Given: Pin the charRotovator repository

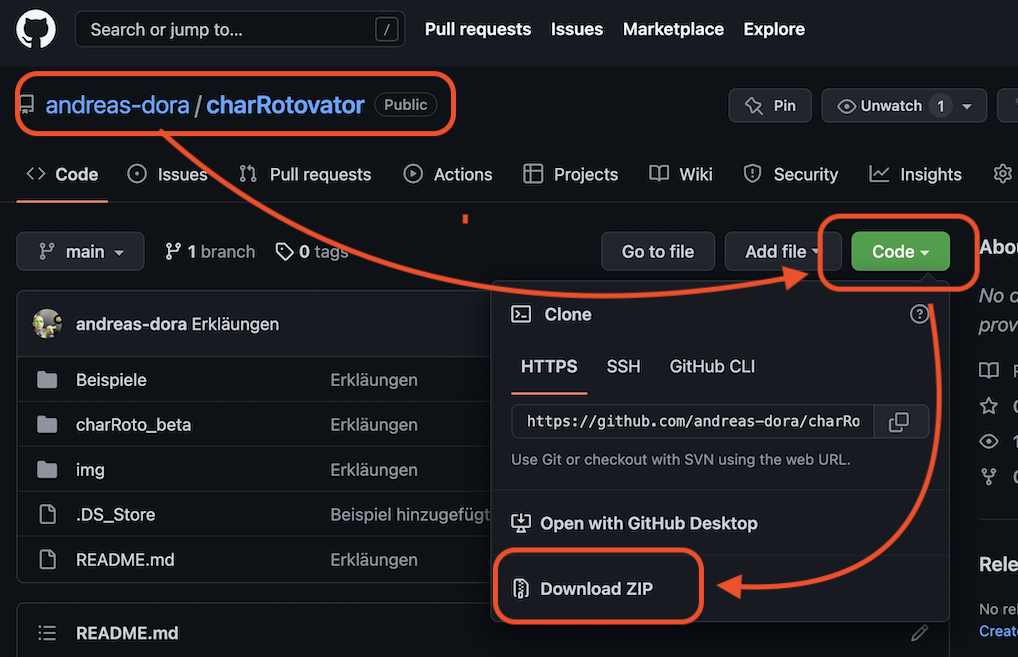Looking at the screenshot, I should 770,105.
